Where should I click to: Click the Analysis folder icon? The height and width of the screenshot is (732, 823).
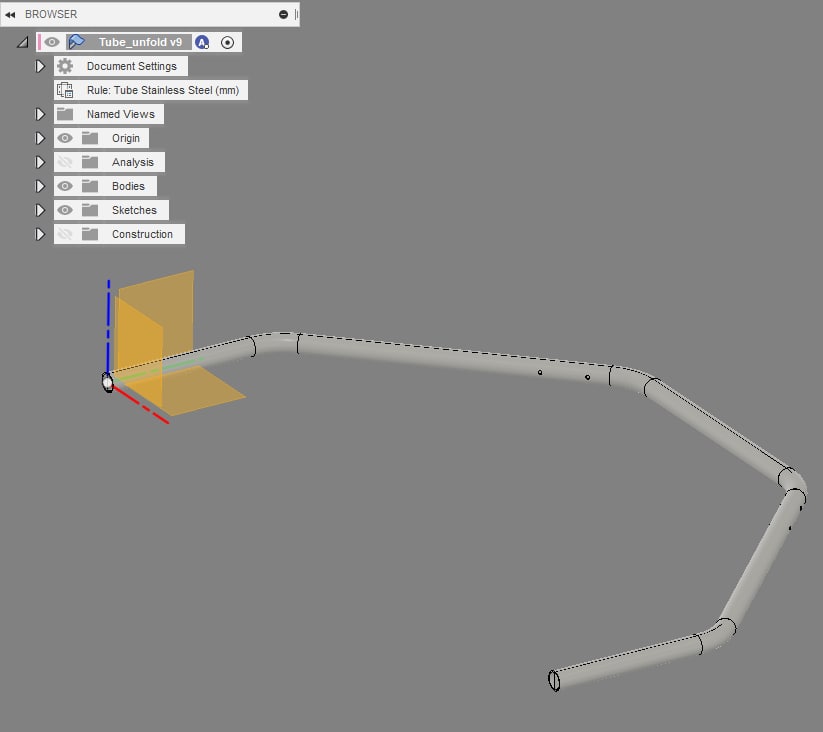90,162
